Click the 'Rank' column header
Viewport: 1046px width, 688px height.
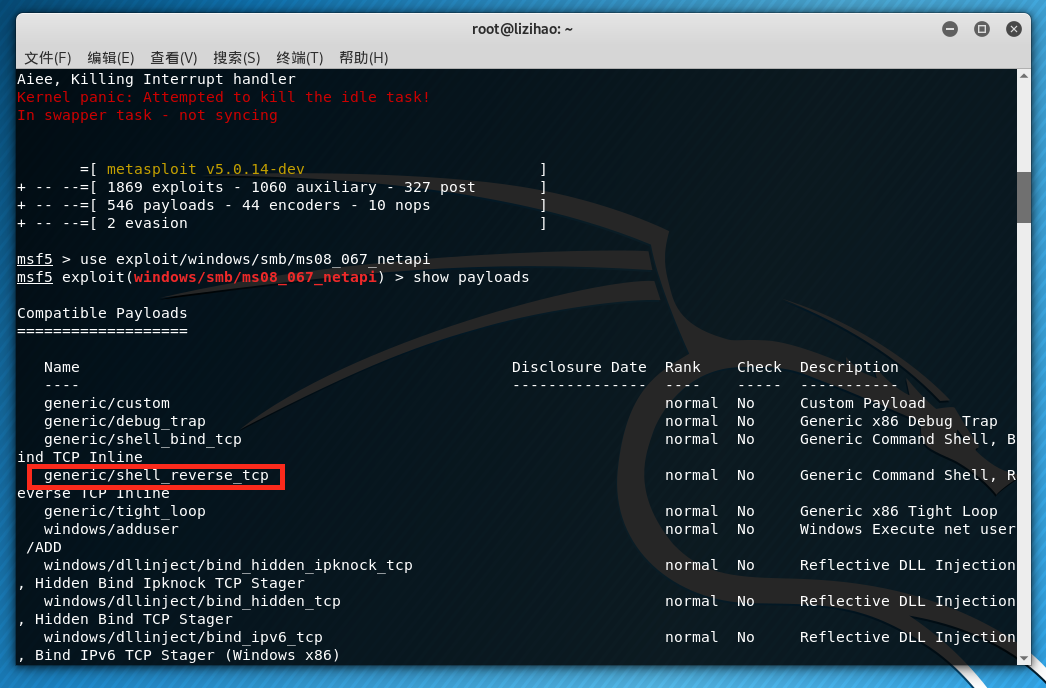682,367
